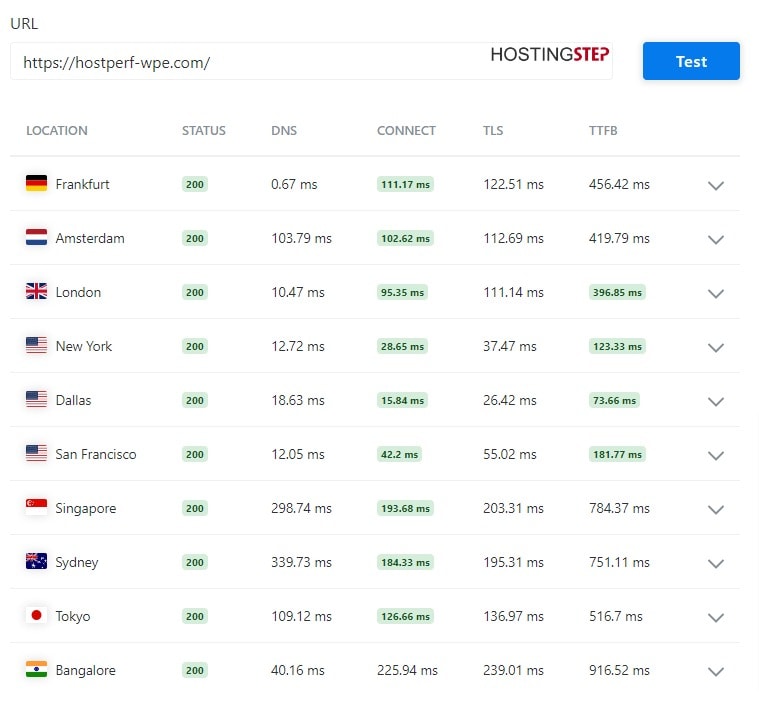Click the Japan flag icon beside Tokyo
This screenshot has height=711, width=759.
(x=36, y=615)
